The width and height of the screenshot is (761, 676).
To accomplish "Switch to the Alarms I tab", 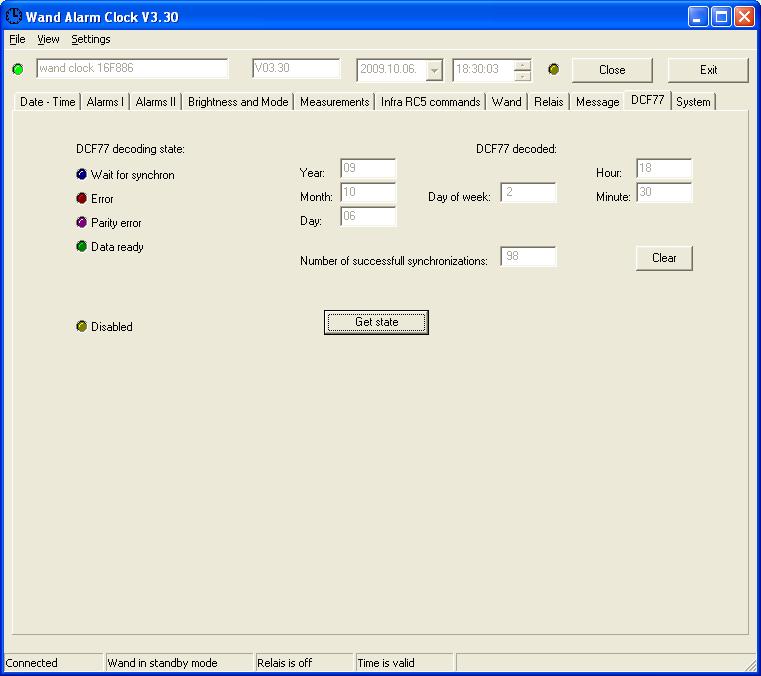I will click(105, 102).
